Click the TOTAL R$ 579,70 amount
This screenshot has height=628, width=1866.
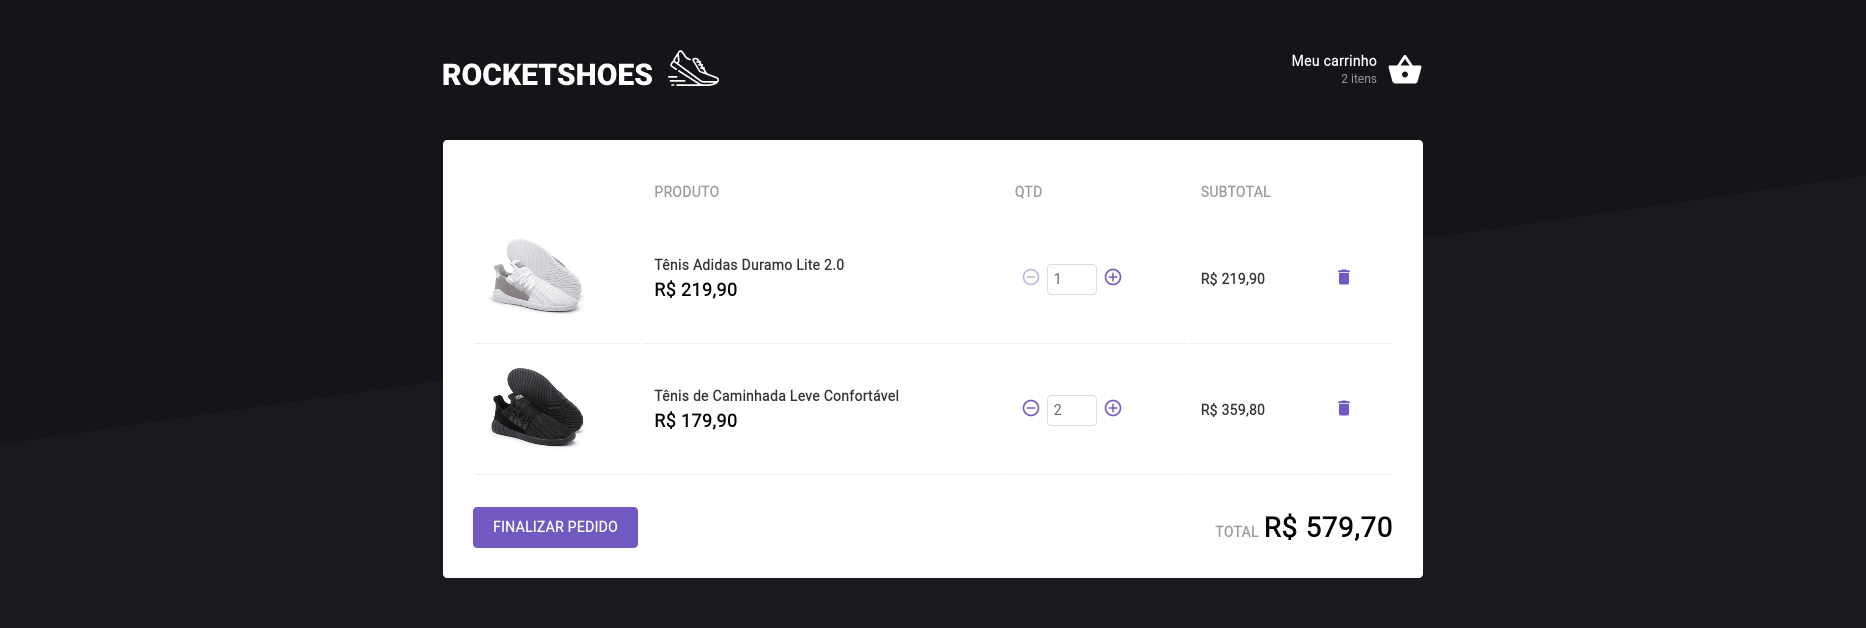click(1328, 527)
